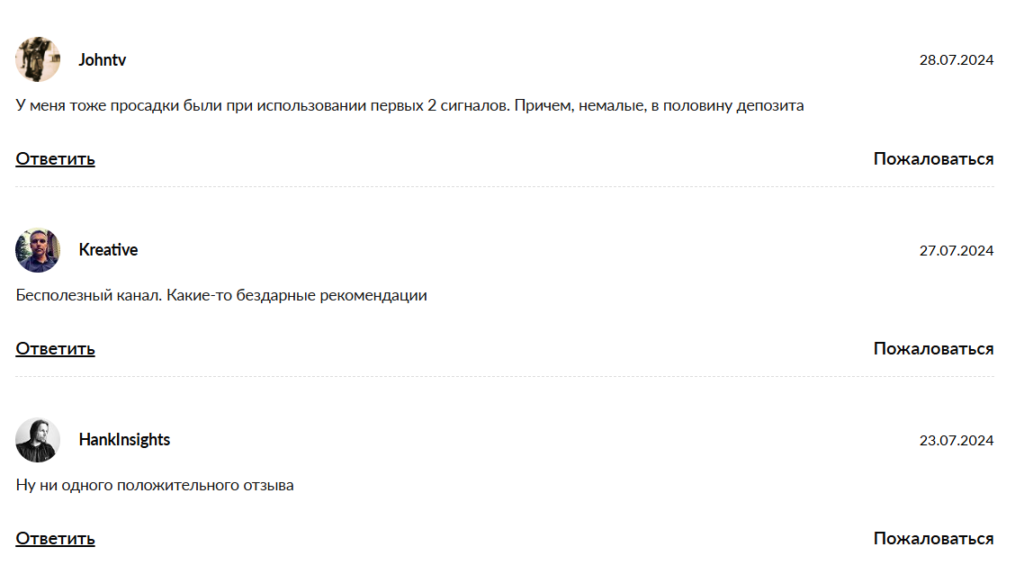Click Johntv's profile avatar

click(x=37, y=60)
